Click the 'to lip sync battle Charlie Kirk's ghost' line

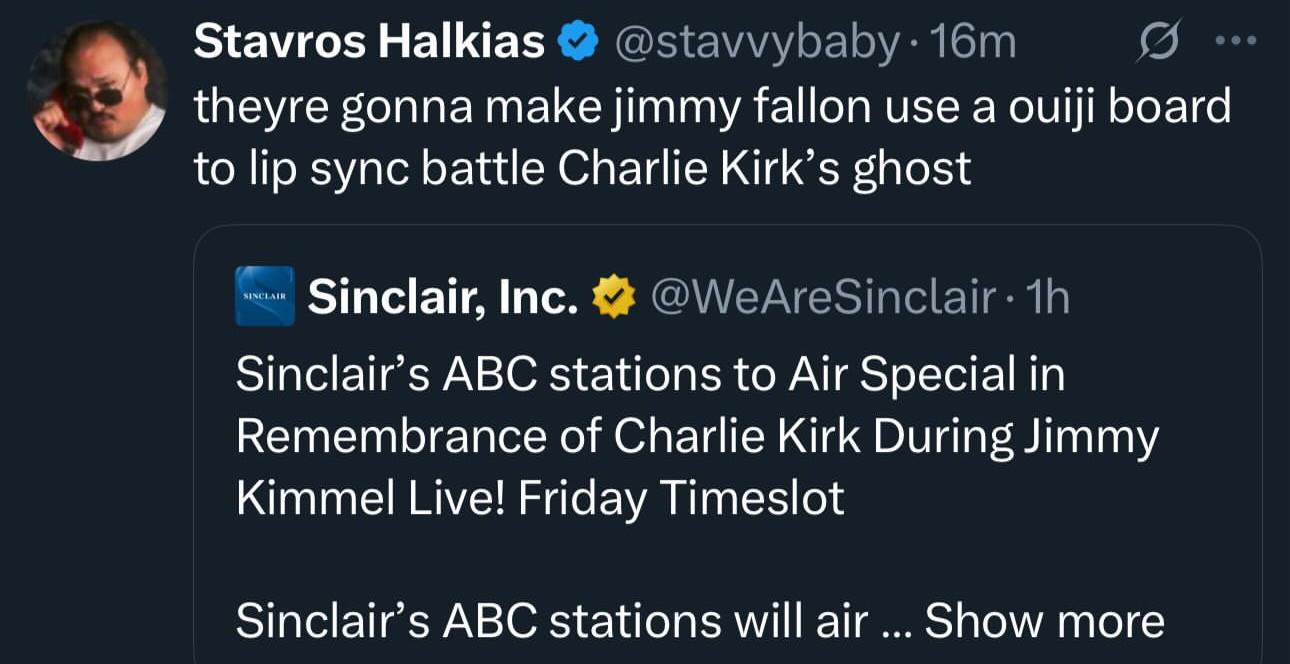pyautogui.click(x=582, y=169)
